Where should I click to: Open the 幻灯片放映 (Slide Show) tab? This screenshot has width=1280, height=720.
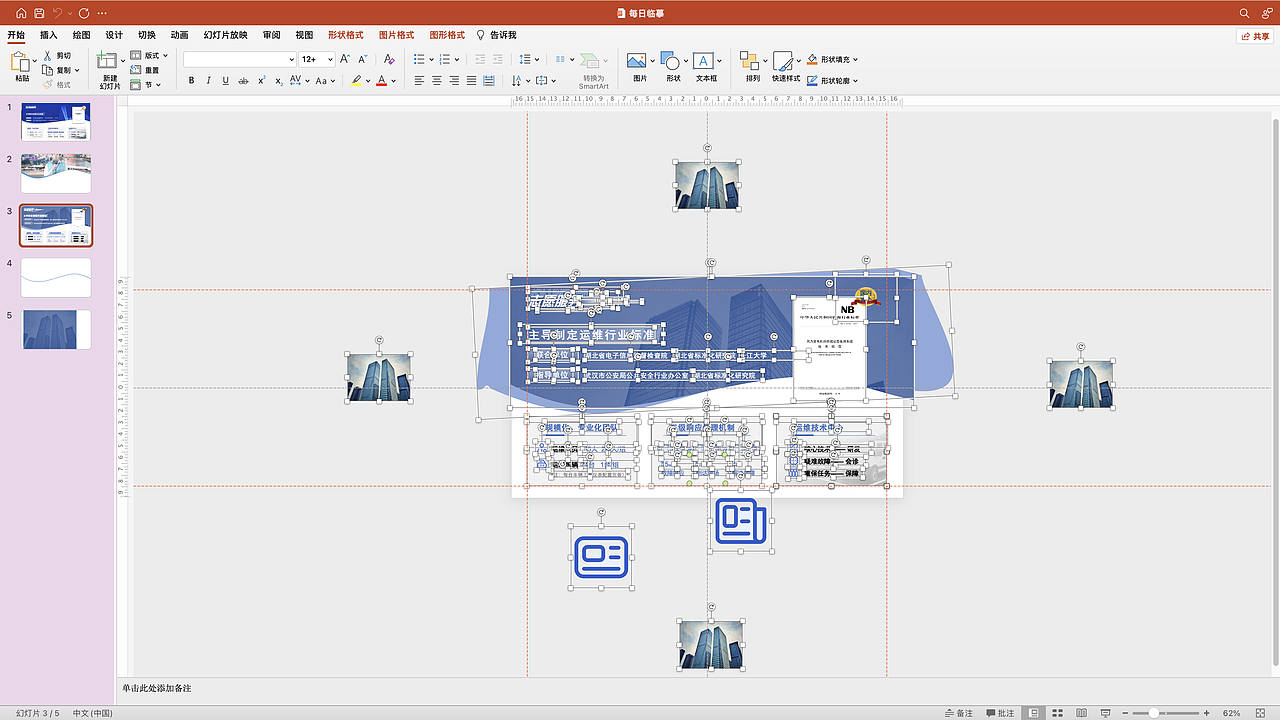225,35
